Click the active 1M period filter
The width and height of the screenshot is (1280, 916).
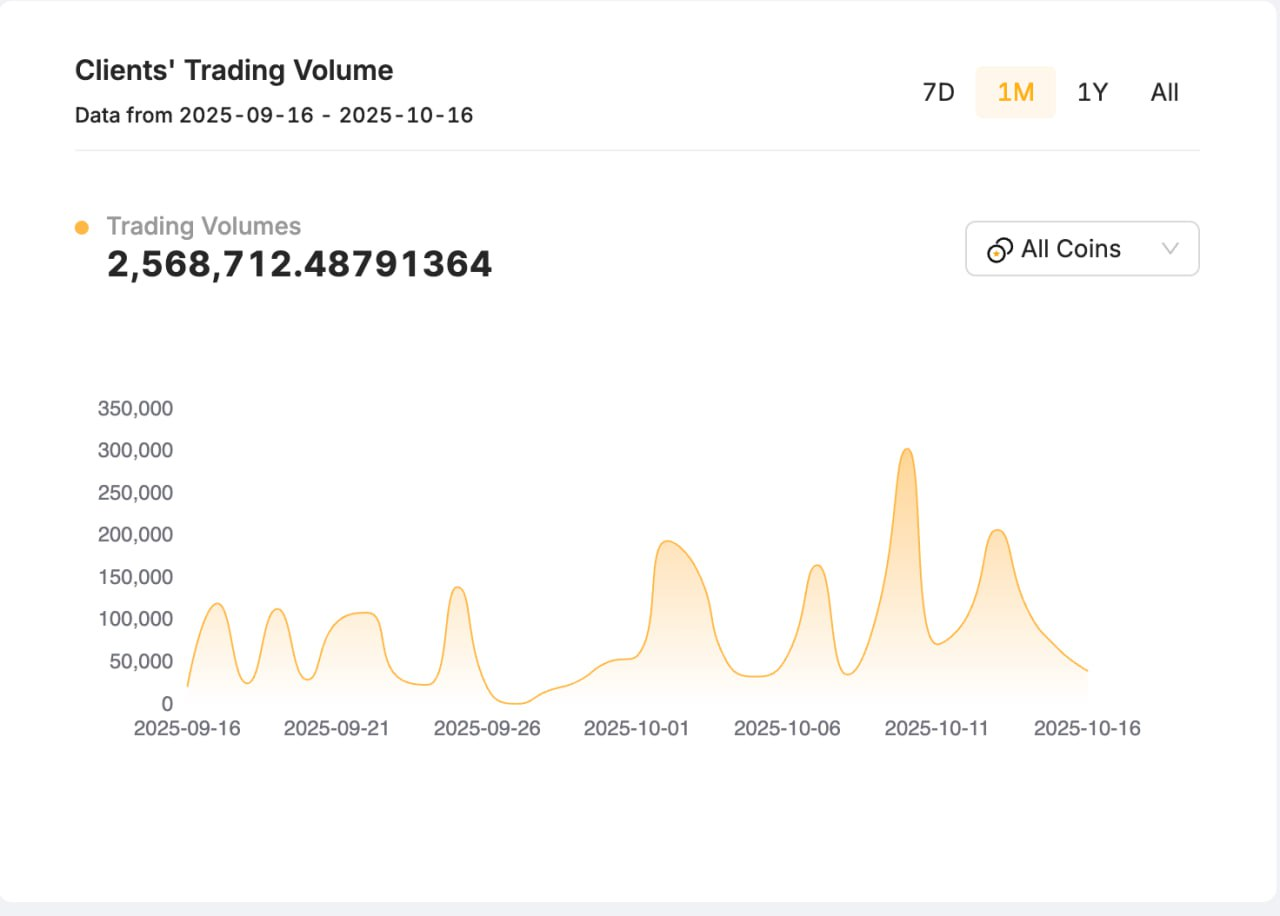pyautogui.click(x=1015, y=92)
